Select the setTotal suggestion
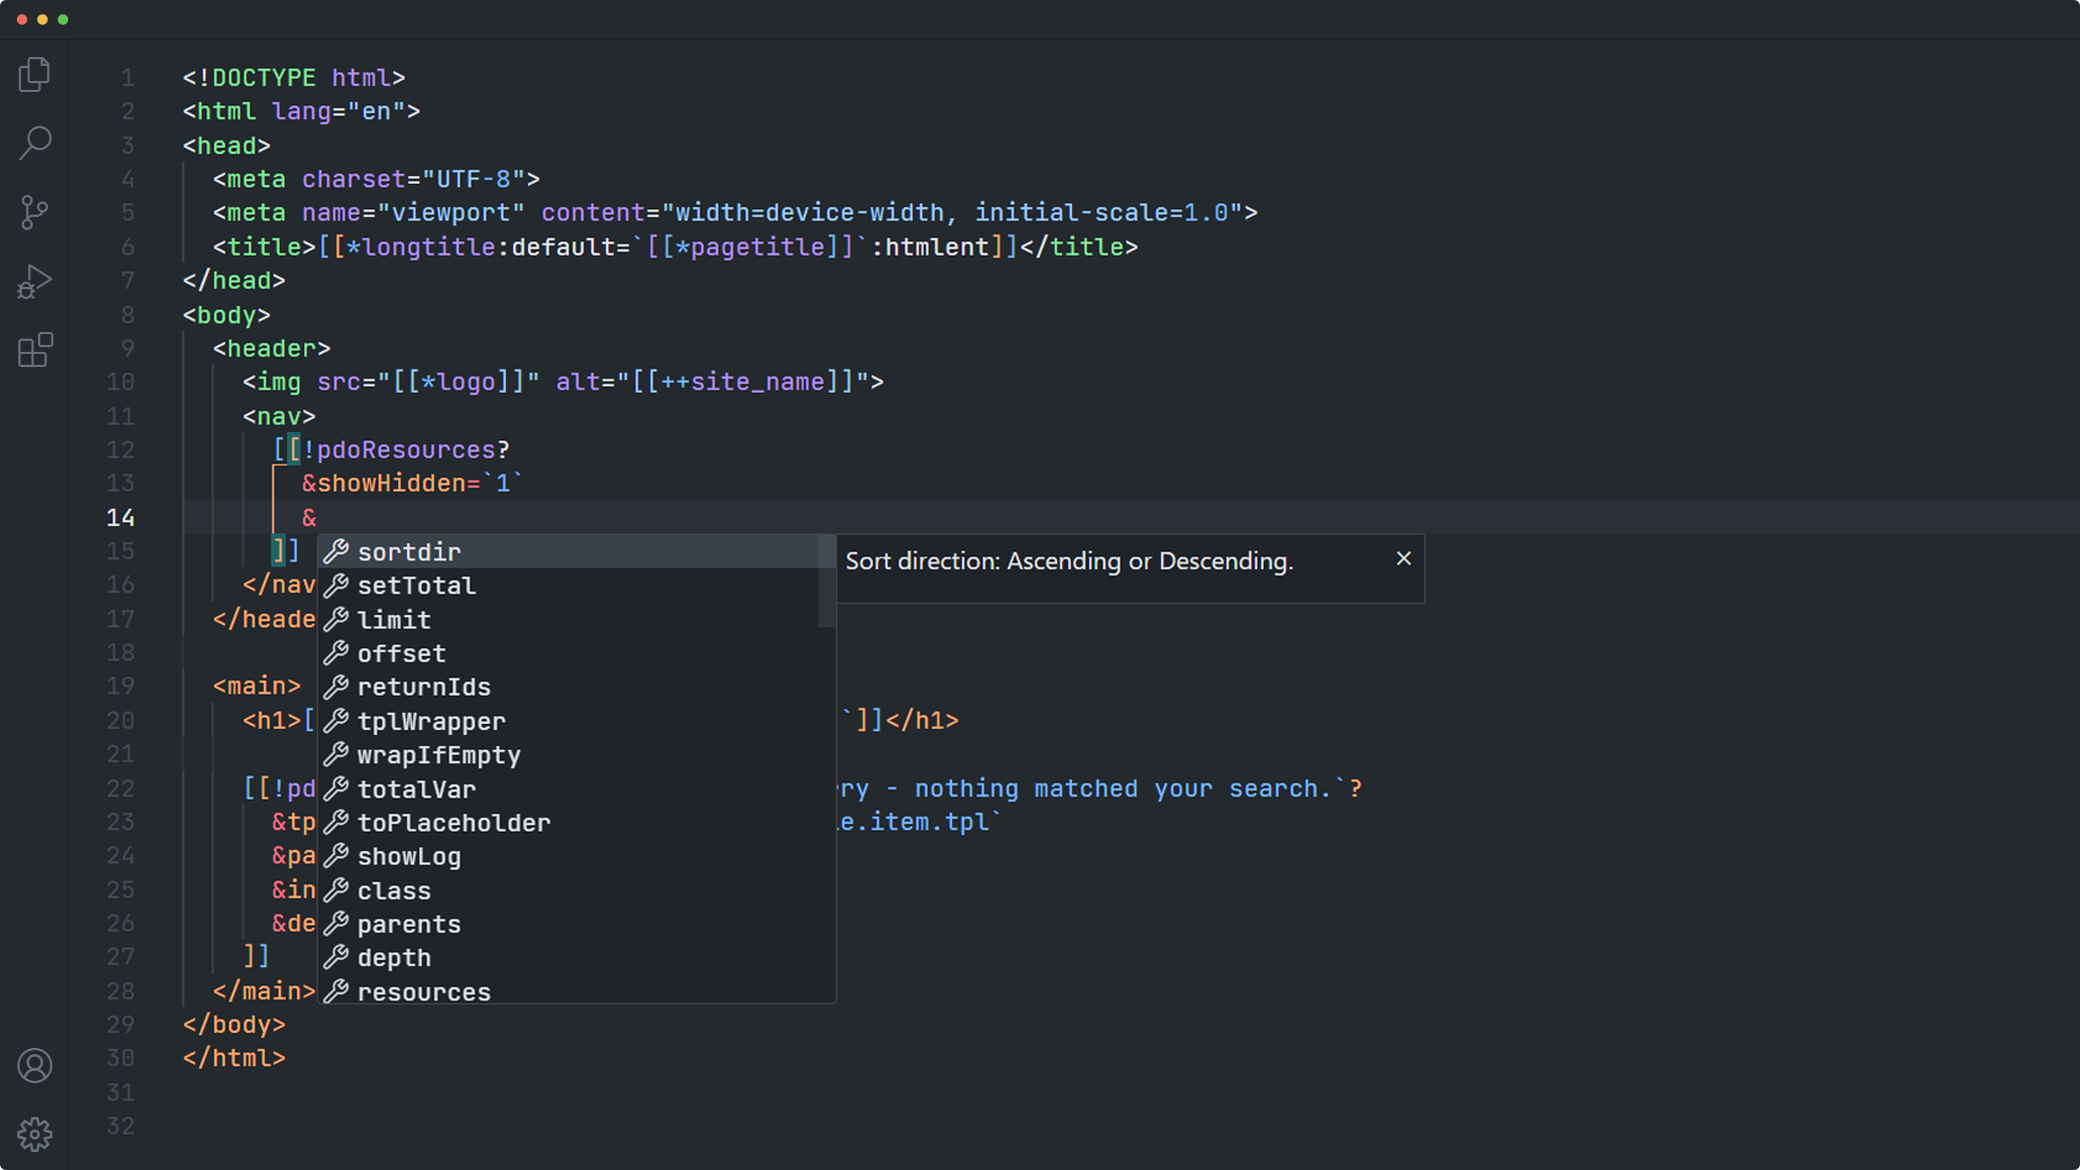The width and height of the screenshot is (2080, 1170). (x=416, y=586)
